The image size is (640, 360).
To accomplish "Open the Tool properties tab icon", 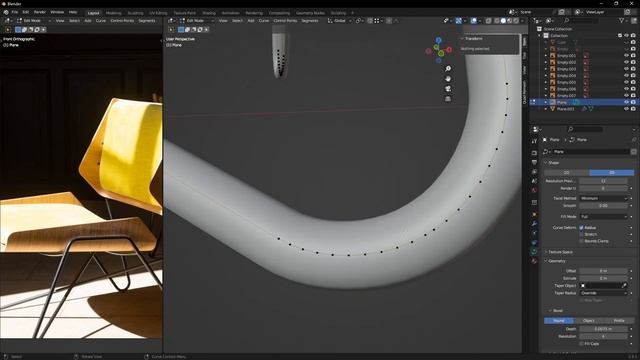I will (534, 141).
